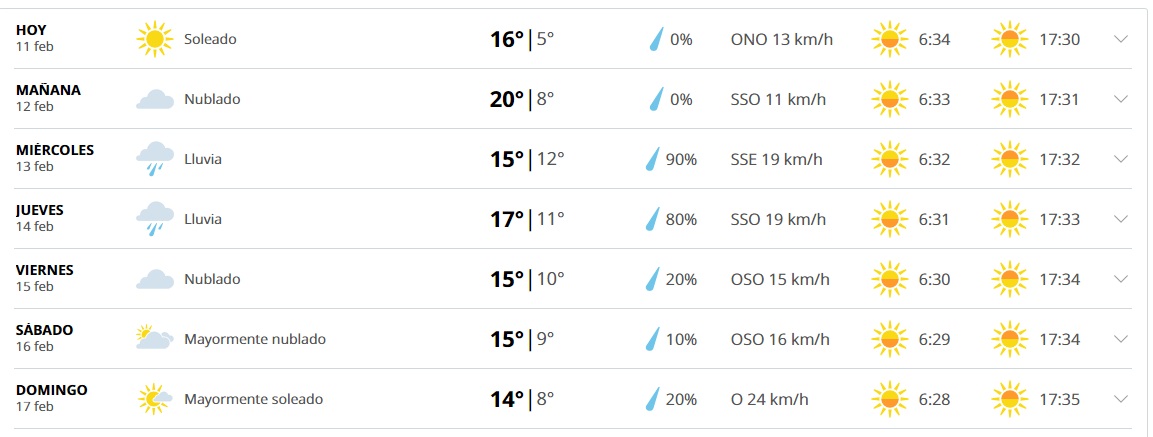Viewport: 1153px width, 437px height.
Task: Expand the Domingo 17 feb details chevron
Action: coord(1120,399)
